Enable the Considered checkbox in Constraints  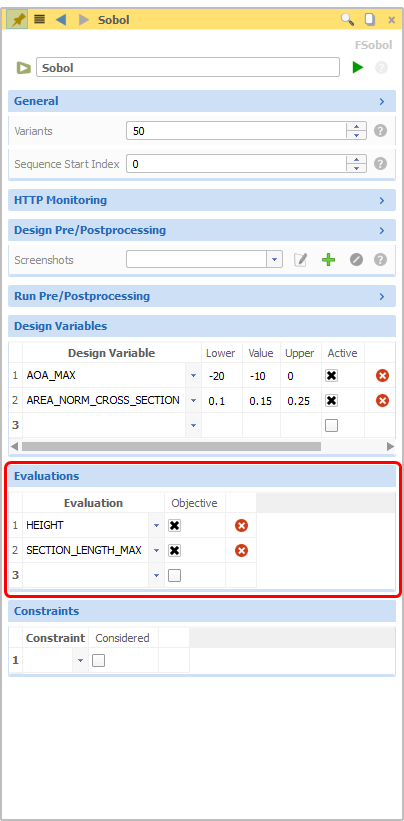98,661
